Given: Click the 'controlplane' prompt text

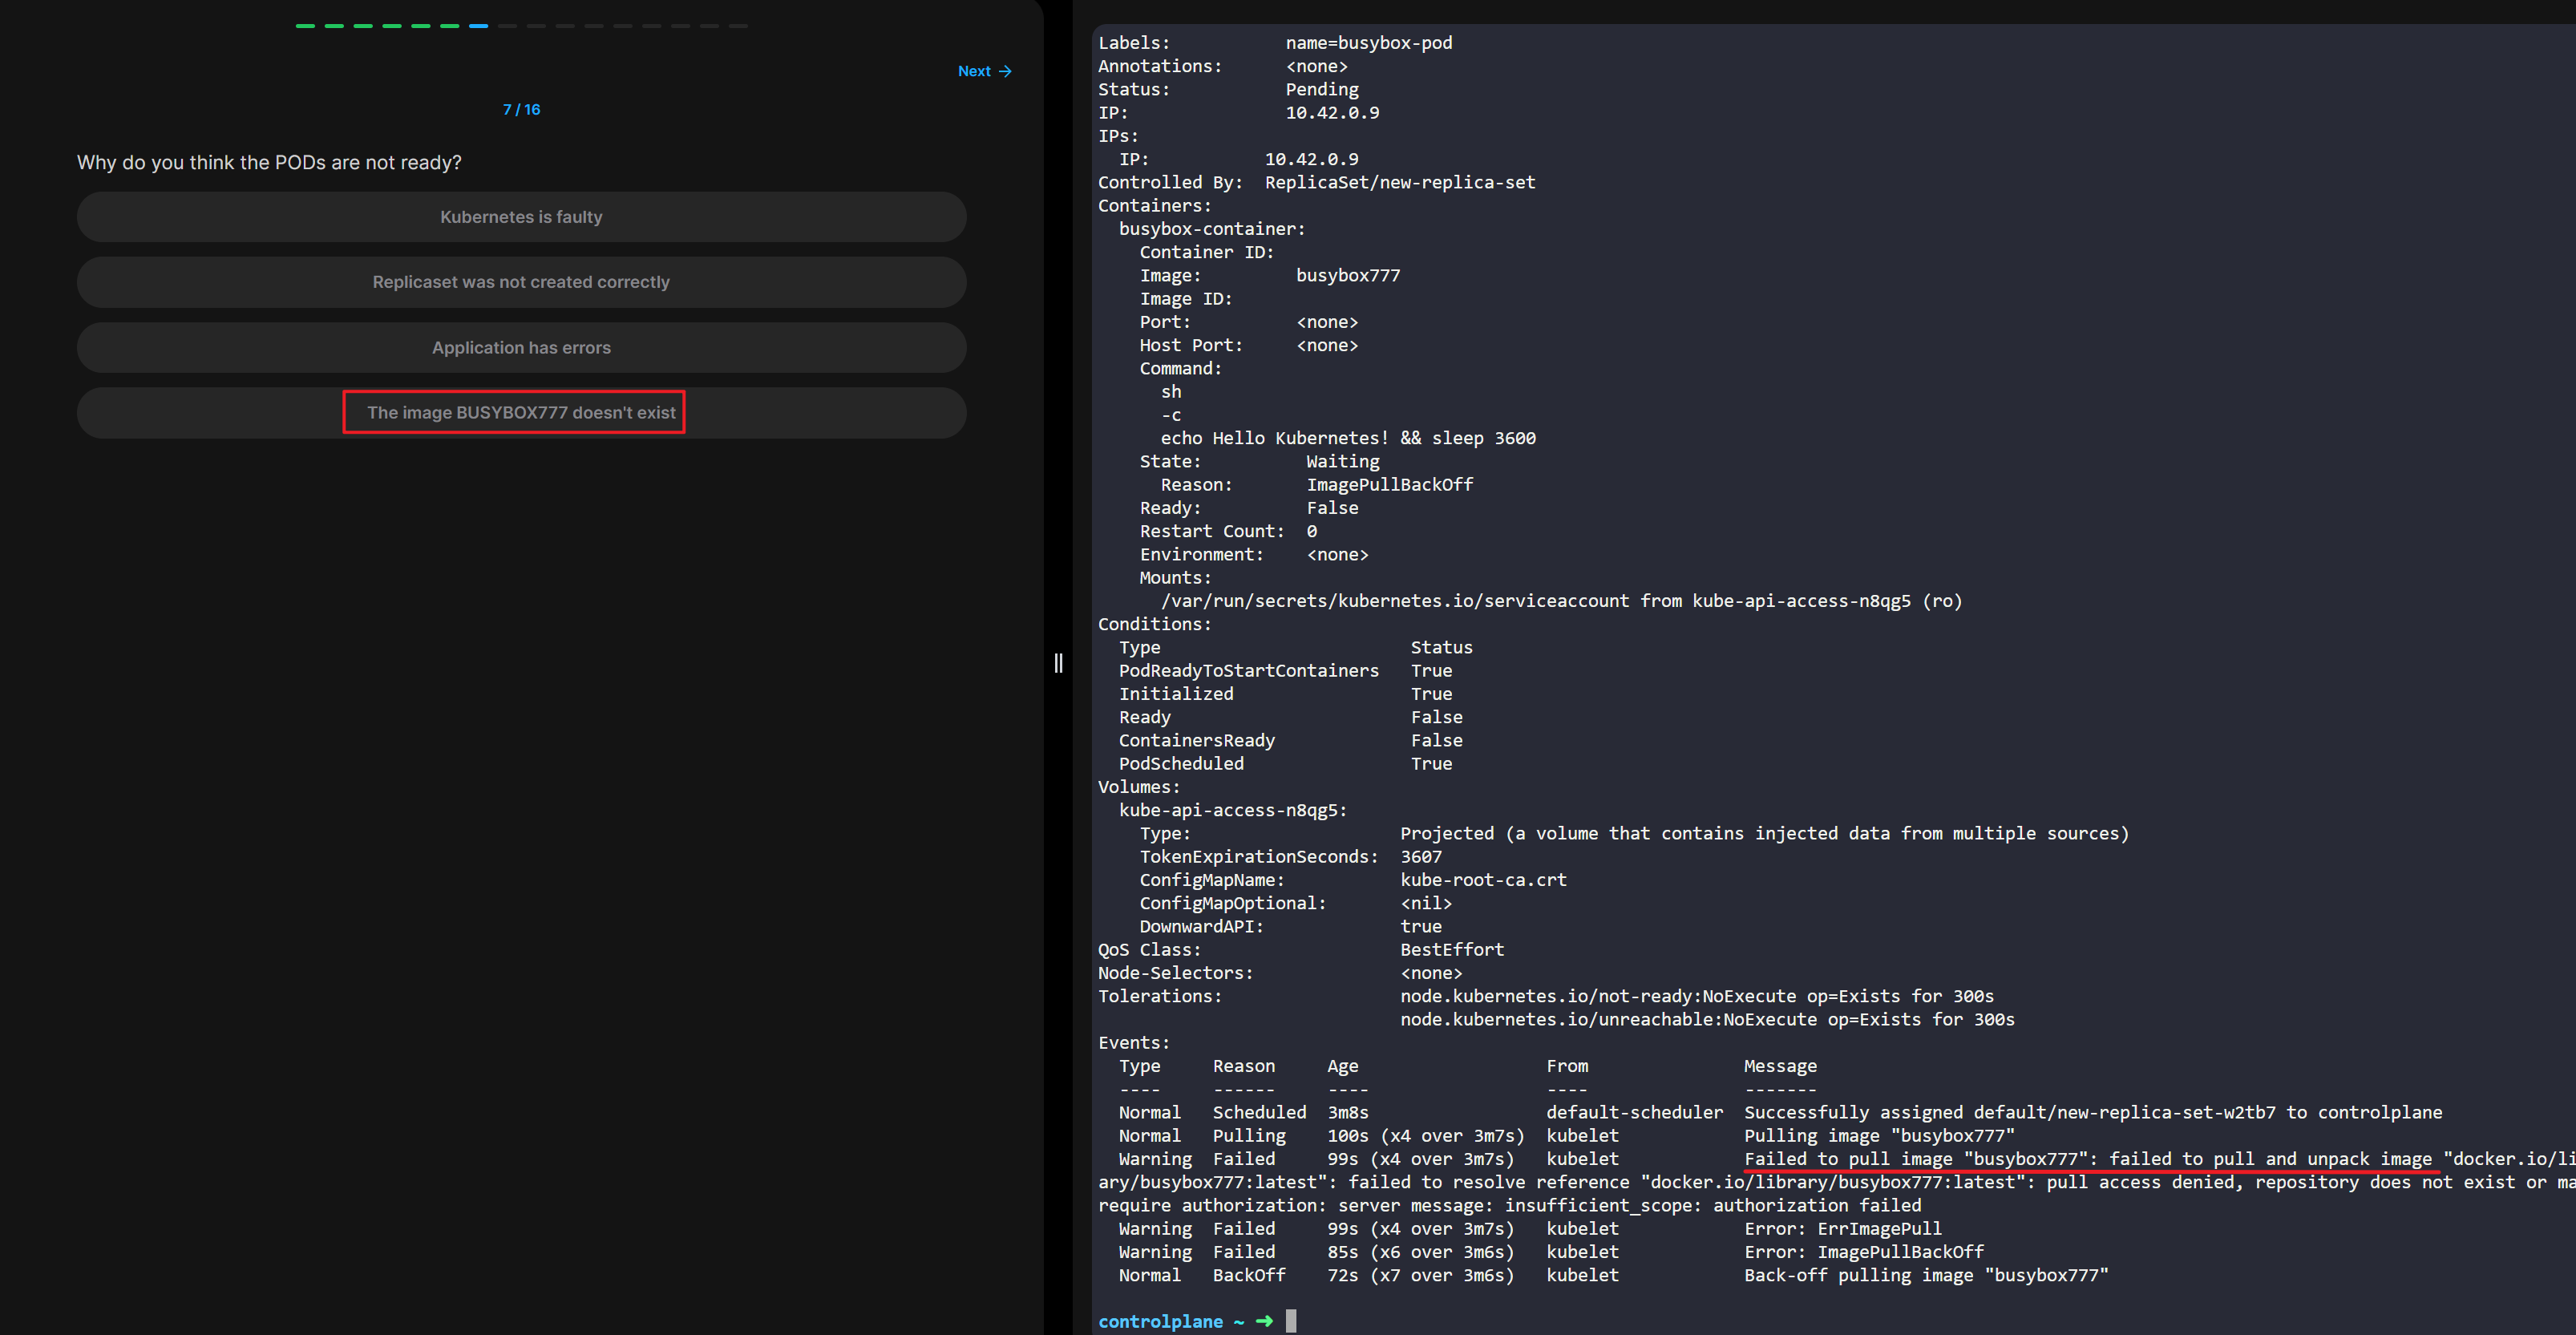Looking at the screenshot, I should click(1160, 1321).
